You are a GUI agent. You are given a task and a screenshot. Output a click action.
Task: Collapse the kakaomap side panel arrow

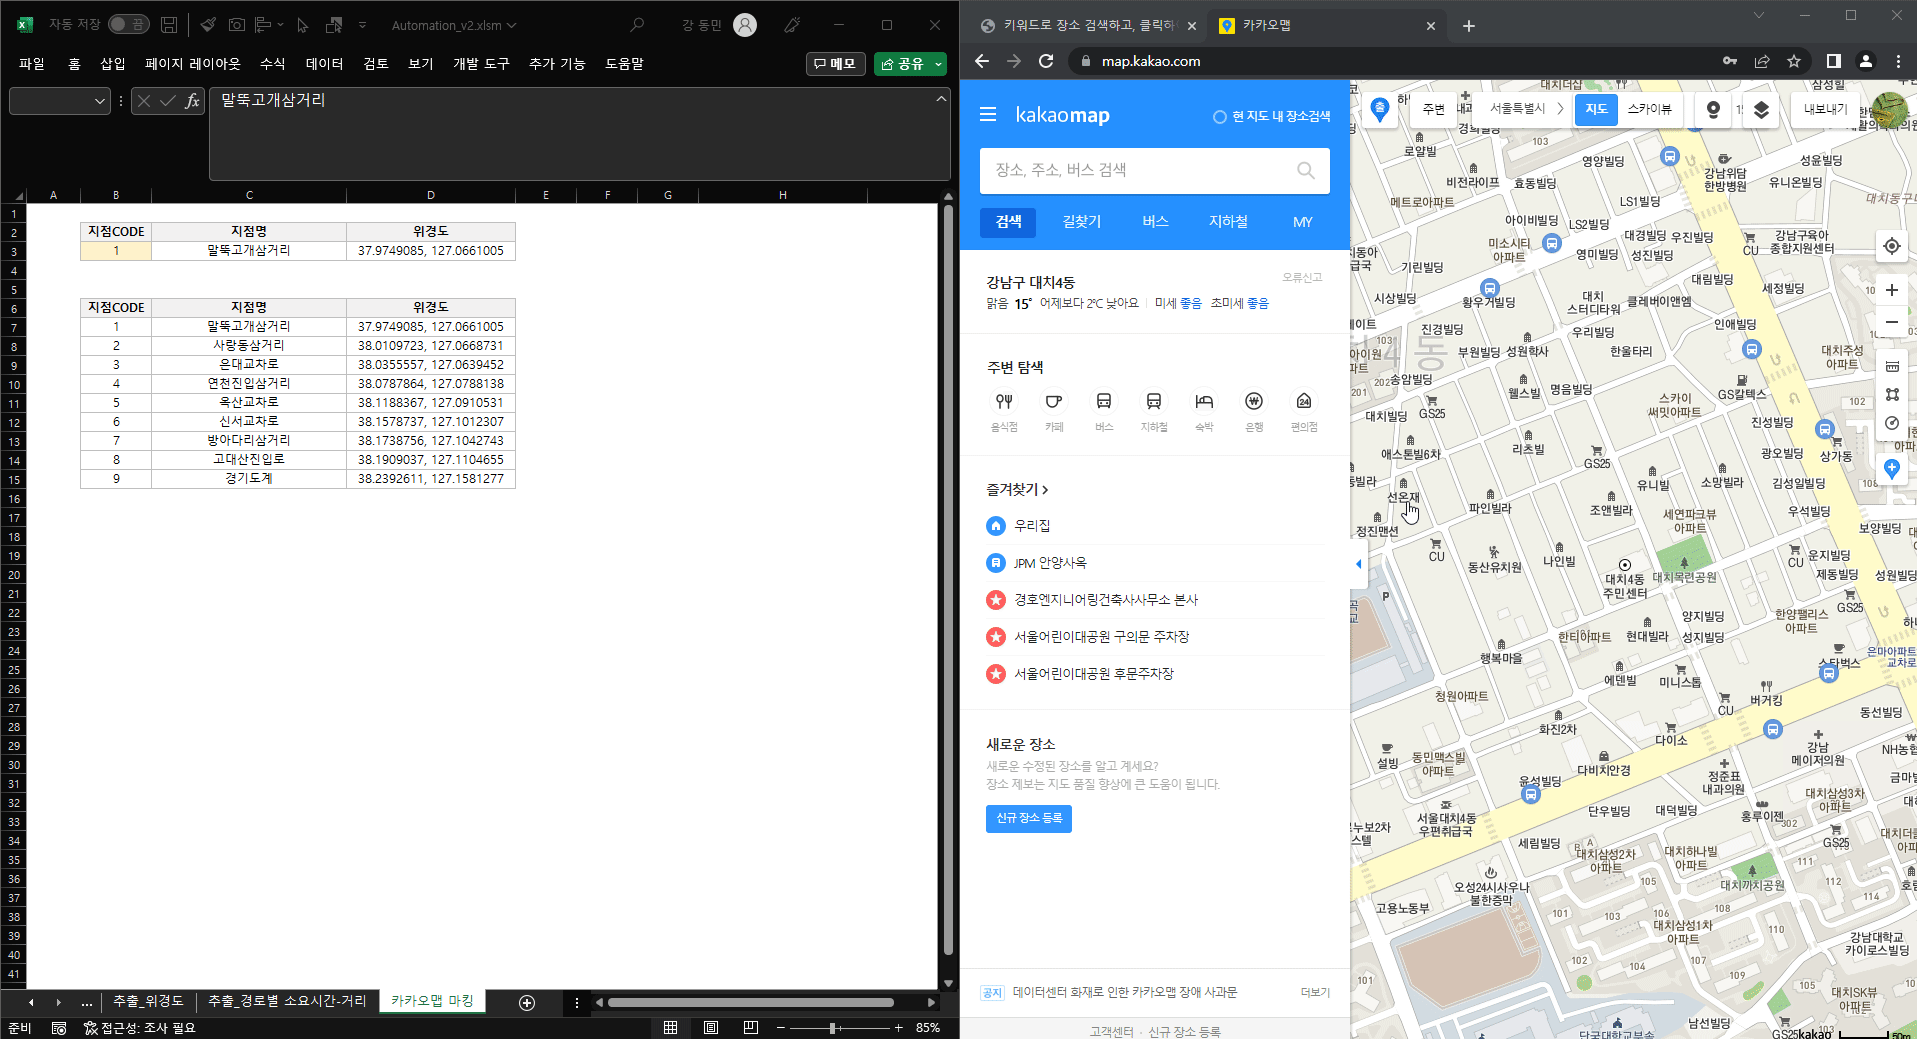point(1358,564)
